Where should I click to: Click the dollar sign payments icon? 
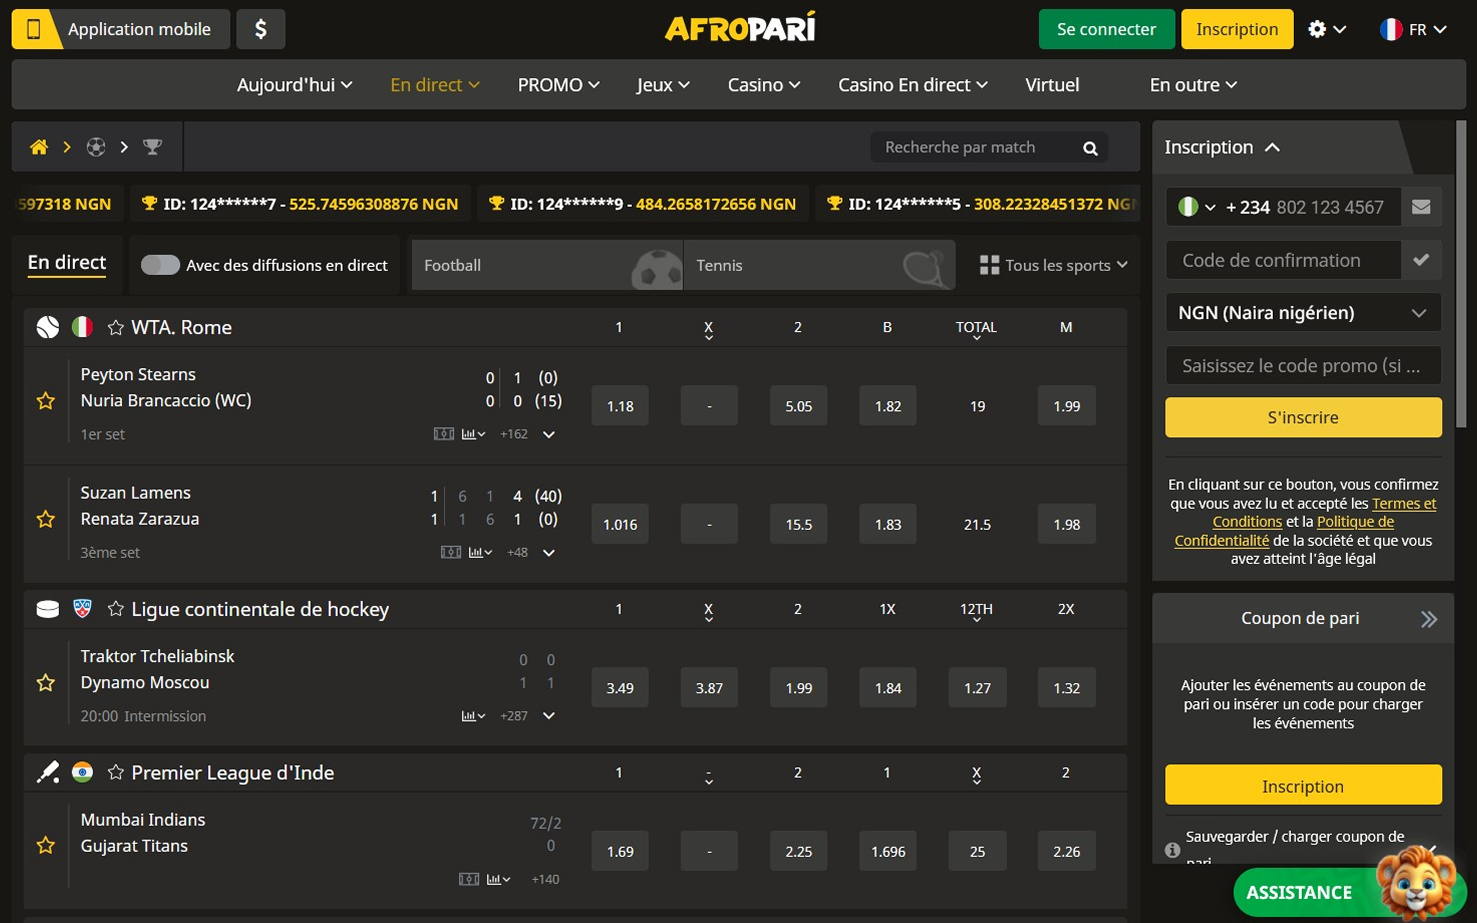tap(261, 29)
